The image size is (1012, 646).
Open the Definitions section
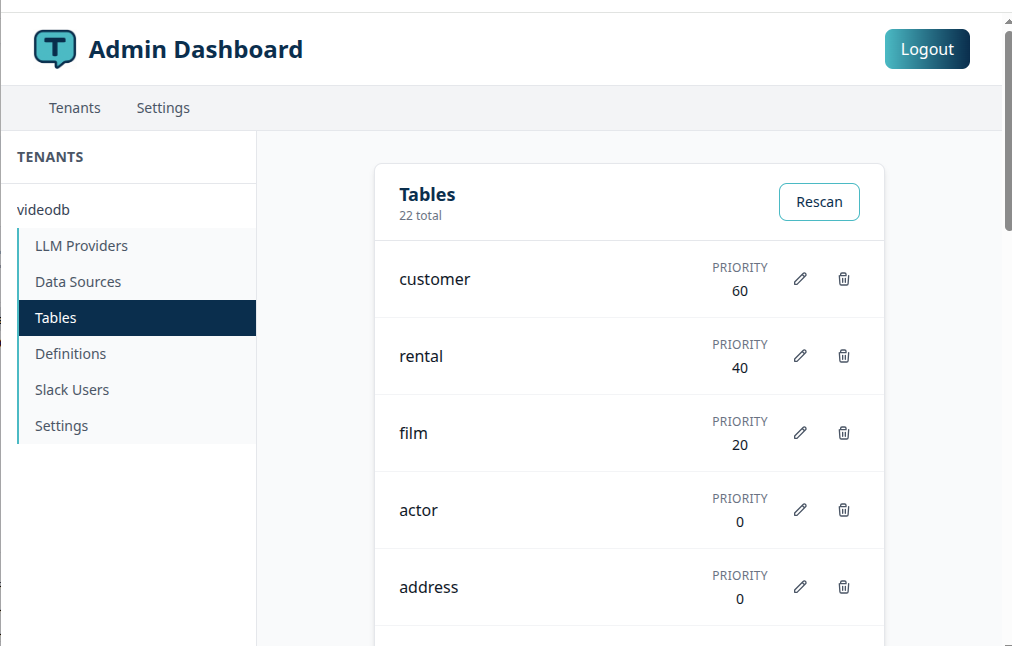70,353
